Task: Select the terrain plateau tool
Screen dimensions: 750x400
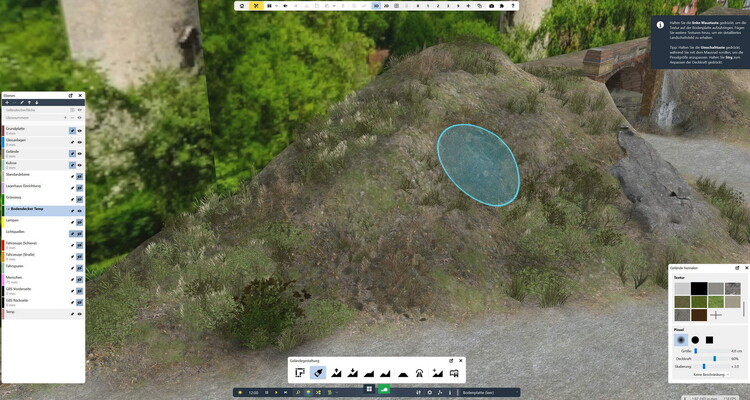Action: tap(403, 373)
